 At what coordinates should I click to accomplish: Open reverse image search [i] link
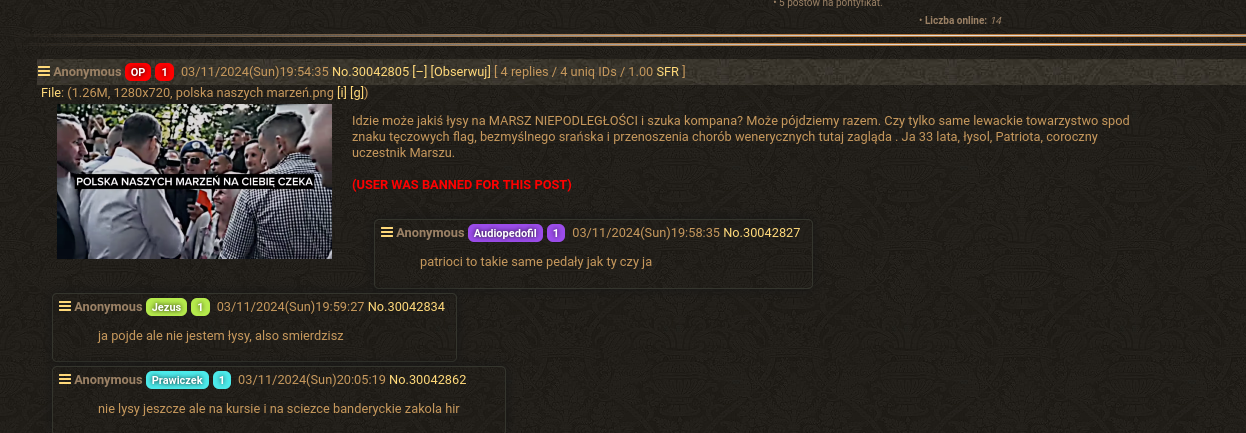(x=342, y=93)
